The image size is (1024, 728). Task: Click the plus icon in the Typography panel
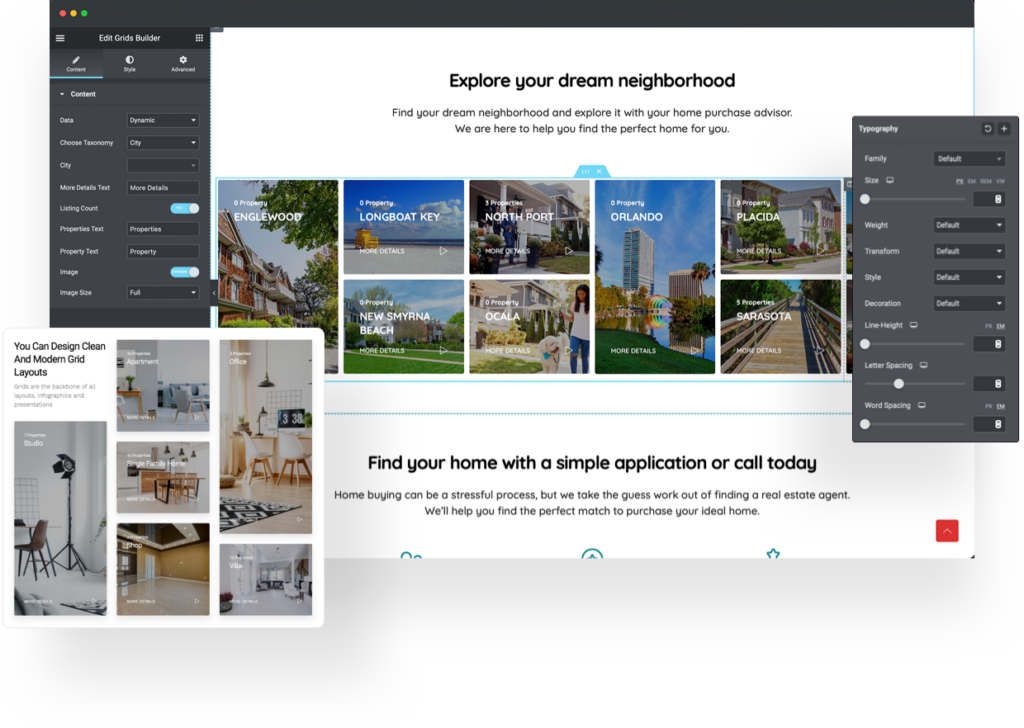(x=1004, y=129)
